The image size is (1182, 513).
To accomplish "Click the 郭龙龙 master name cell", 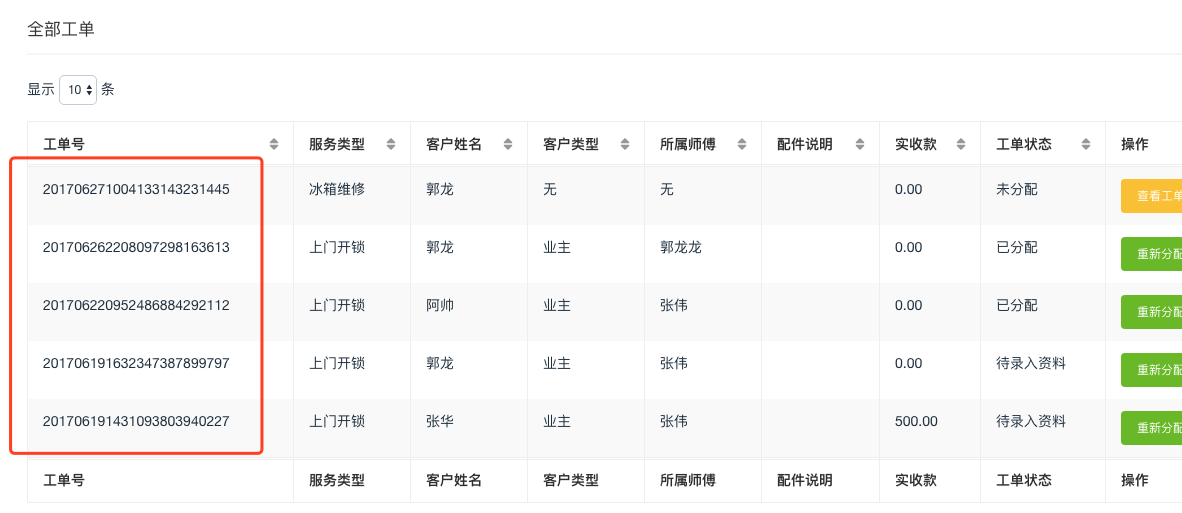I will pyautogui.click(x=681, y=247).
